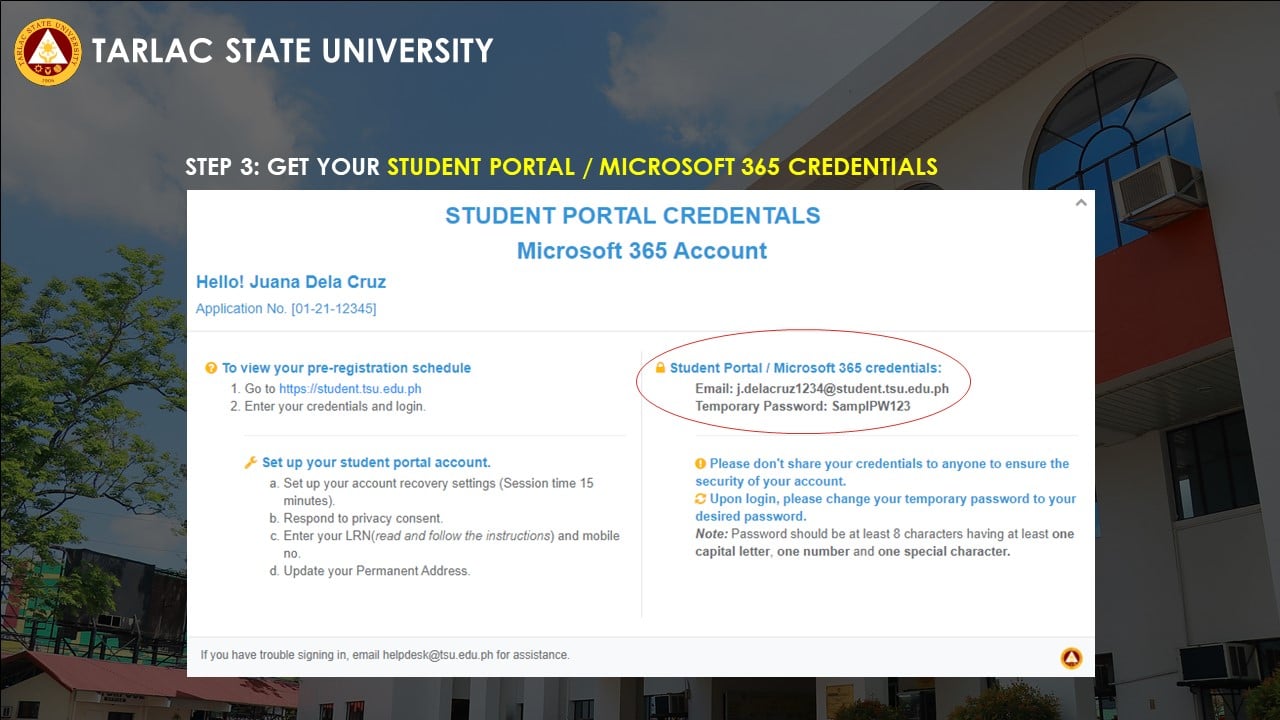
Task: Click the 'Respond to privacy consent' step
Action: pos(362,519)
